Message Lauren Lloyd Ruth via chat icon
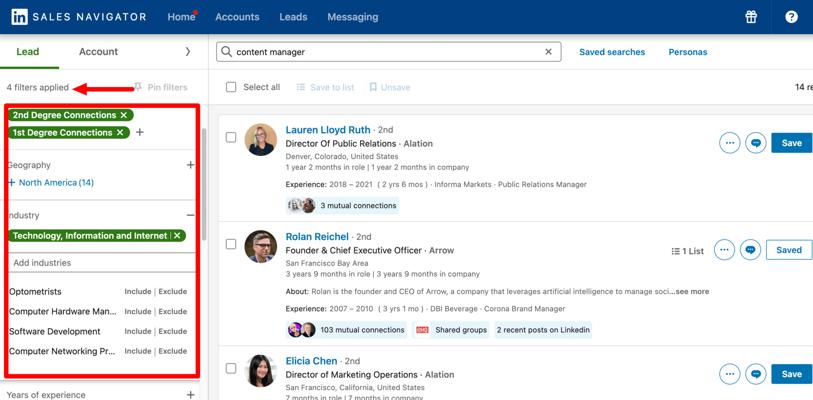This screenshot has height=400, width=813. [755, 143]
